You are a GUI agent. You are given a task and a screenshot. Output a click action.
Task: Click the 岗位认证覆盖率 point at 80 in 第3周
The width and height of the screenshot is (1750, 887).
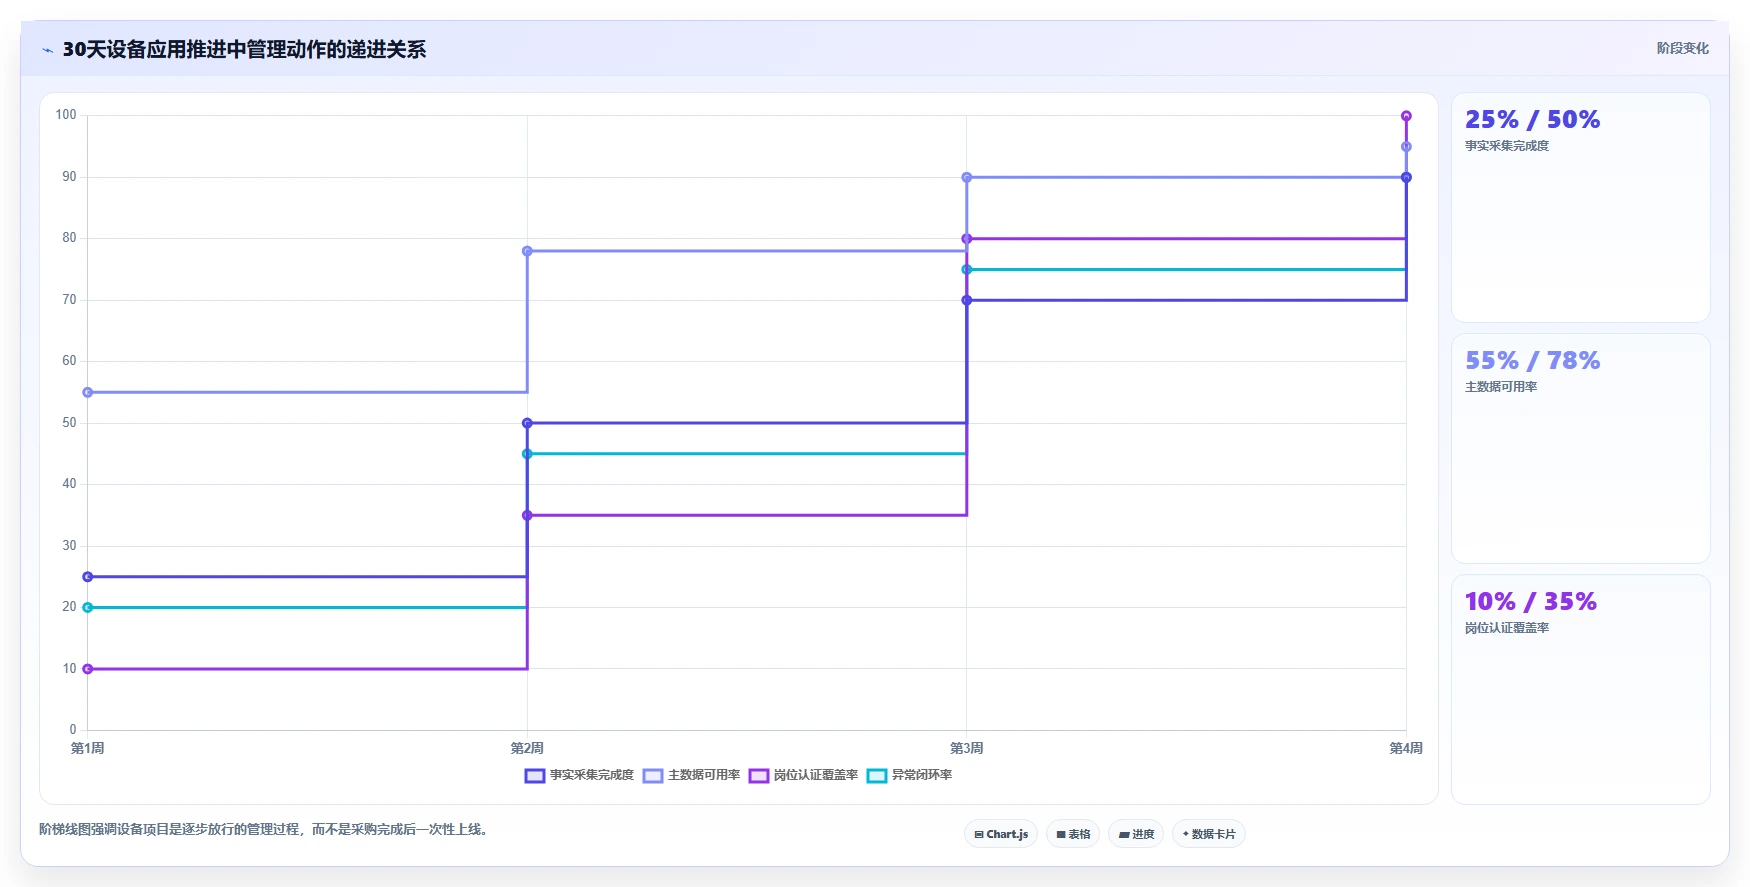point(966,239)
